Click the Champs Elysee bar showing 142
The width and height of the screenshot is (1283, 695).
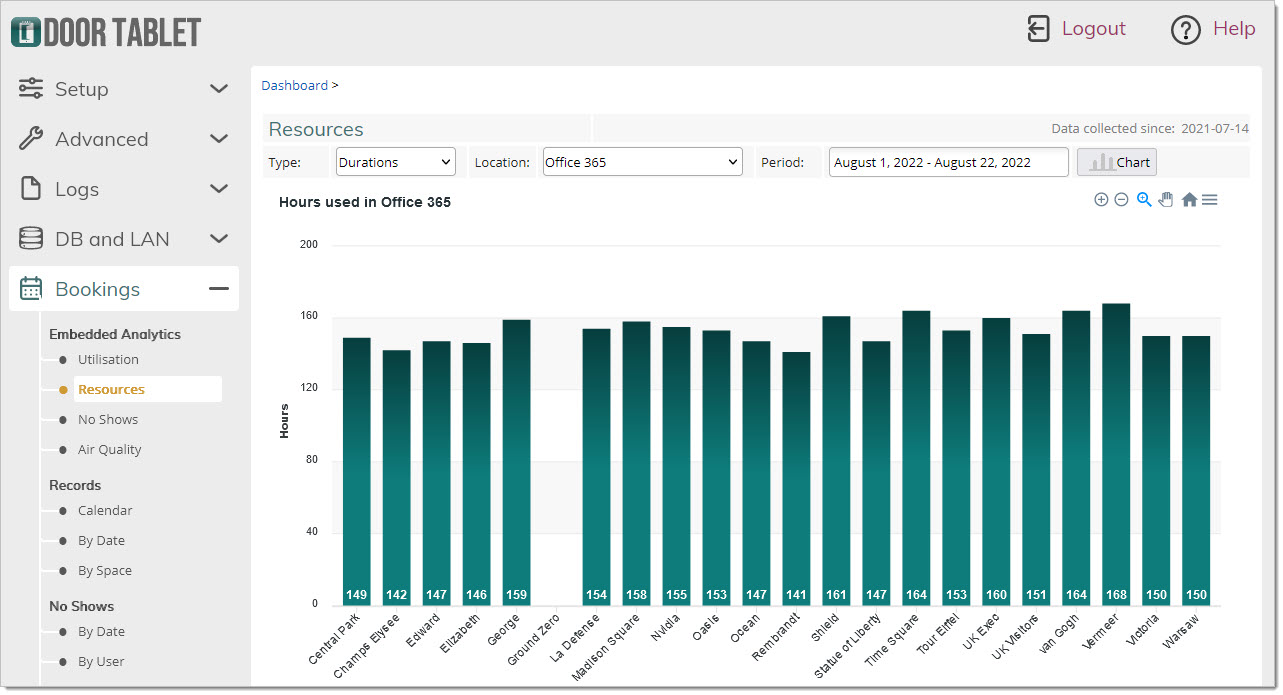pyautogui.click(x=397, y=477)
